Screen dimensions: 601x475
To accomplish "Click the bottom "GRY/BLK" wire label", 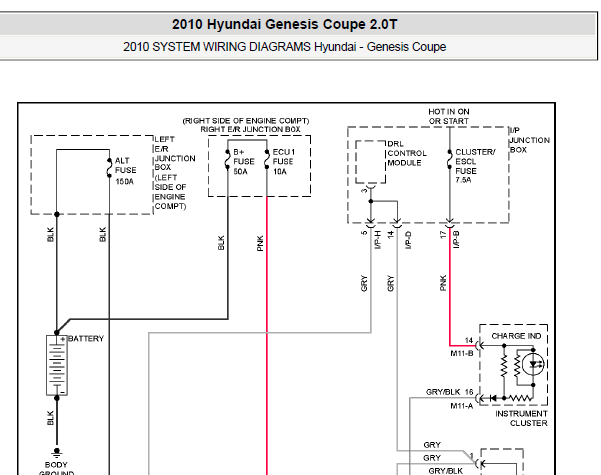I will (445, 471).
